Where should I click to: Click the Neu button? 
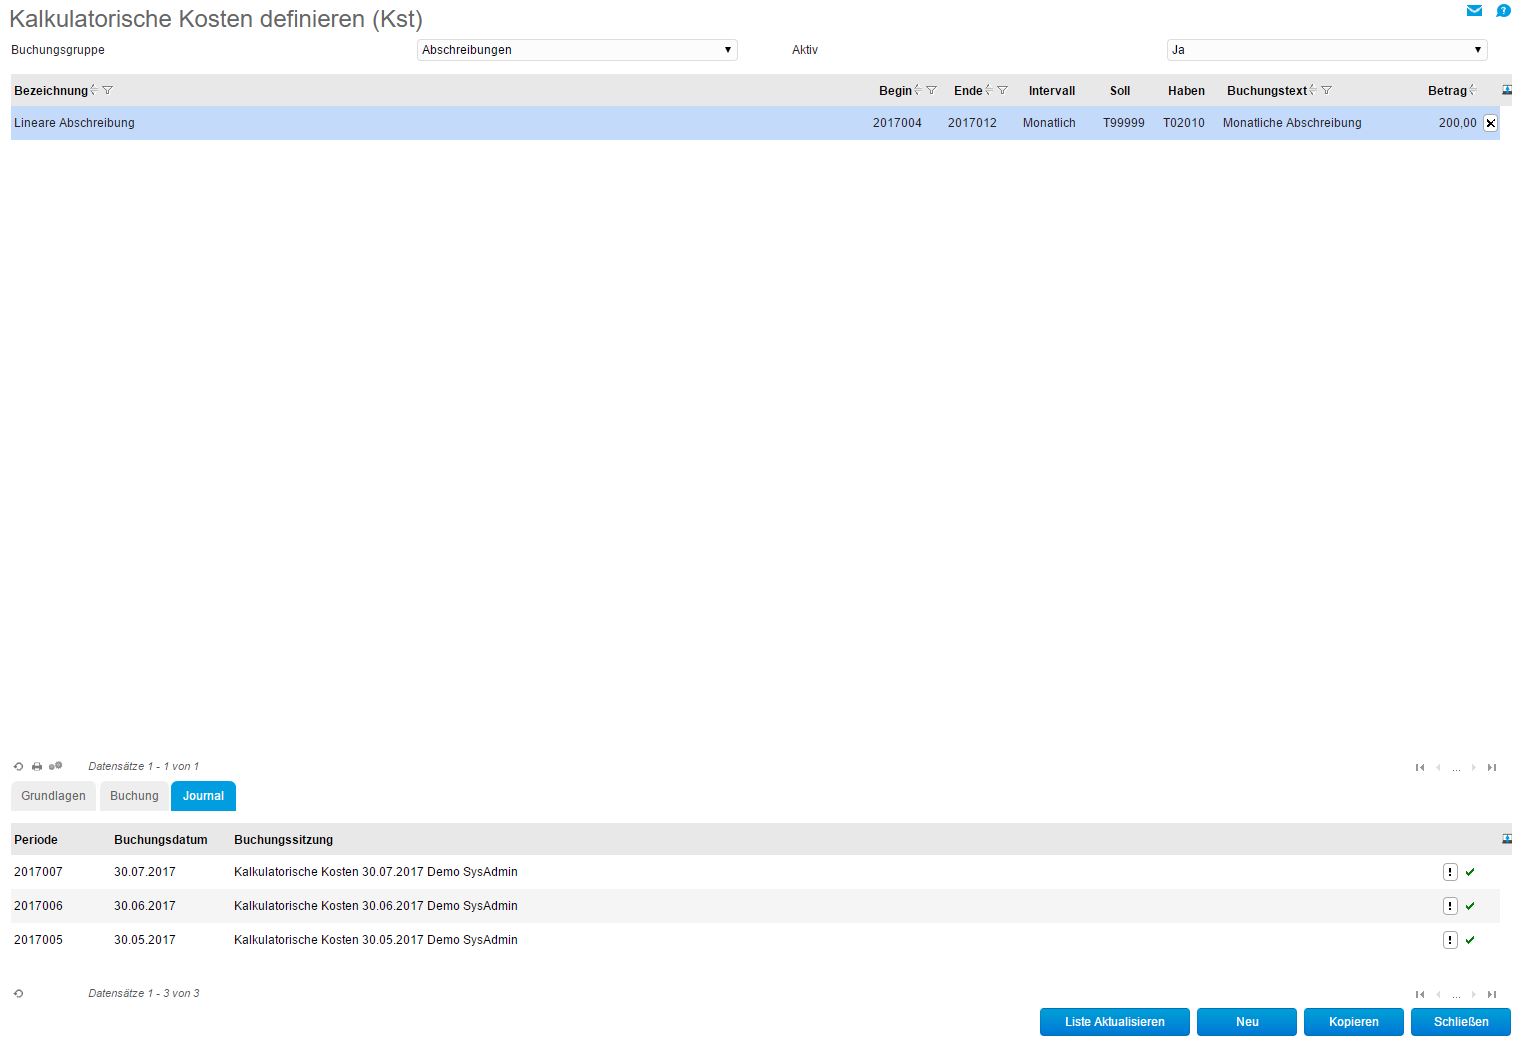tap(1247, 1022)
